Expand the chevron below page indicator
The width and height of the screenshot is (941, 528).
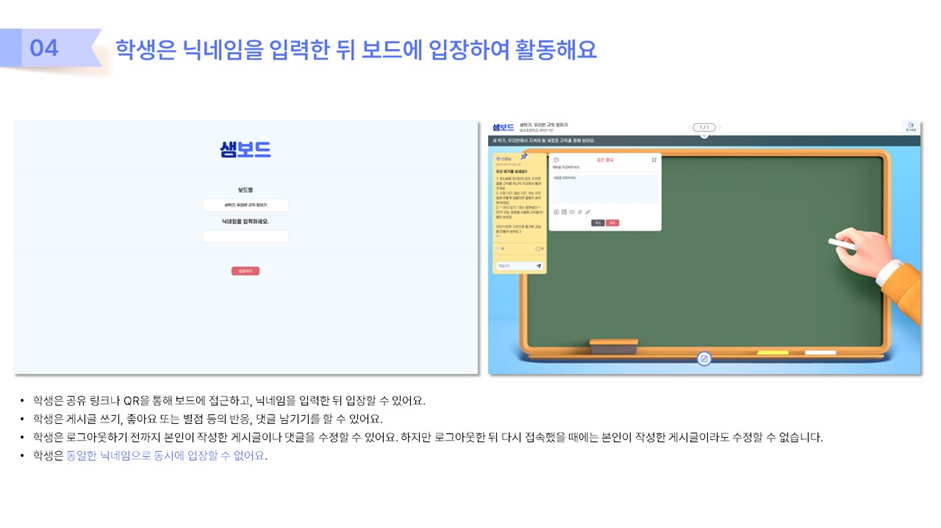pos(704,136)
